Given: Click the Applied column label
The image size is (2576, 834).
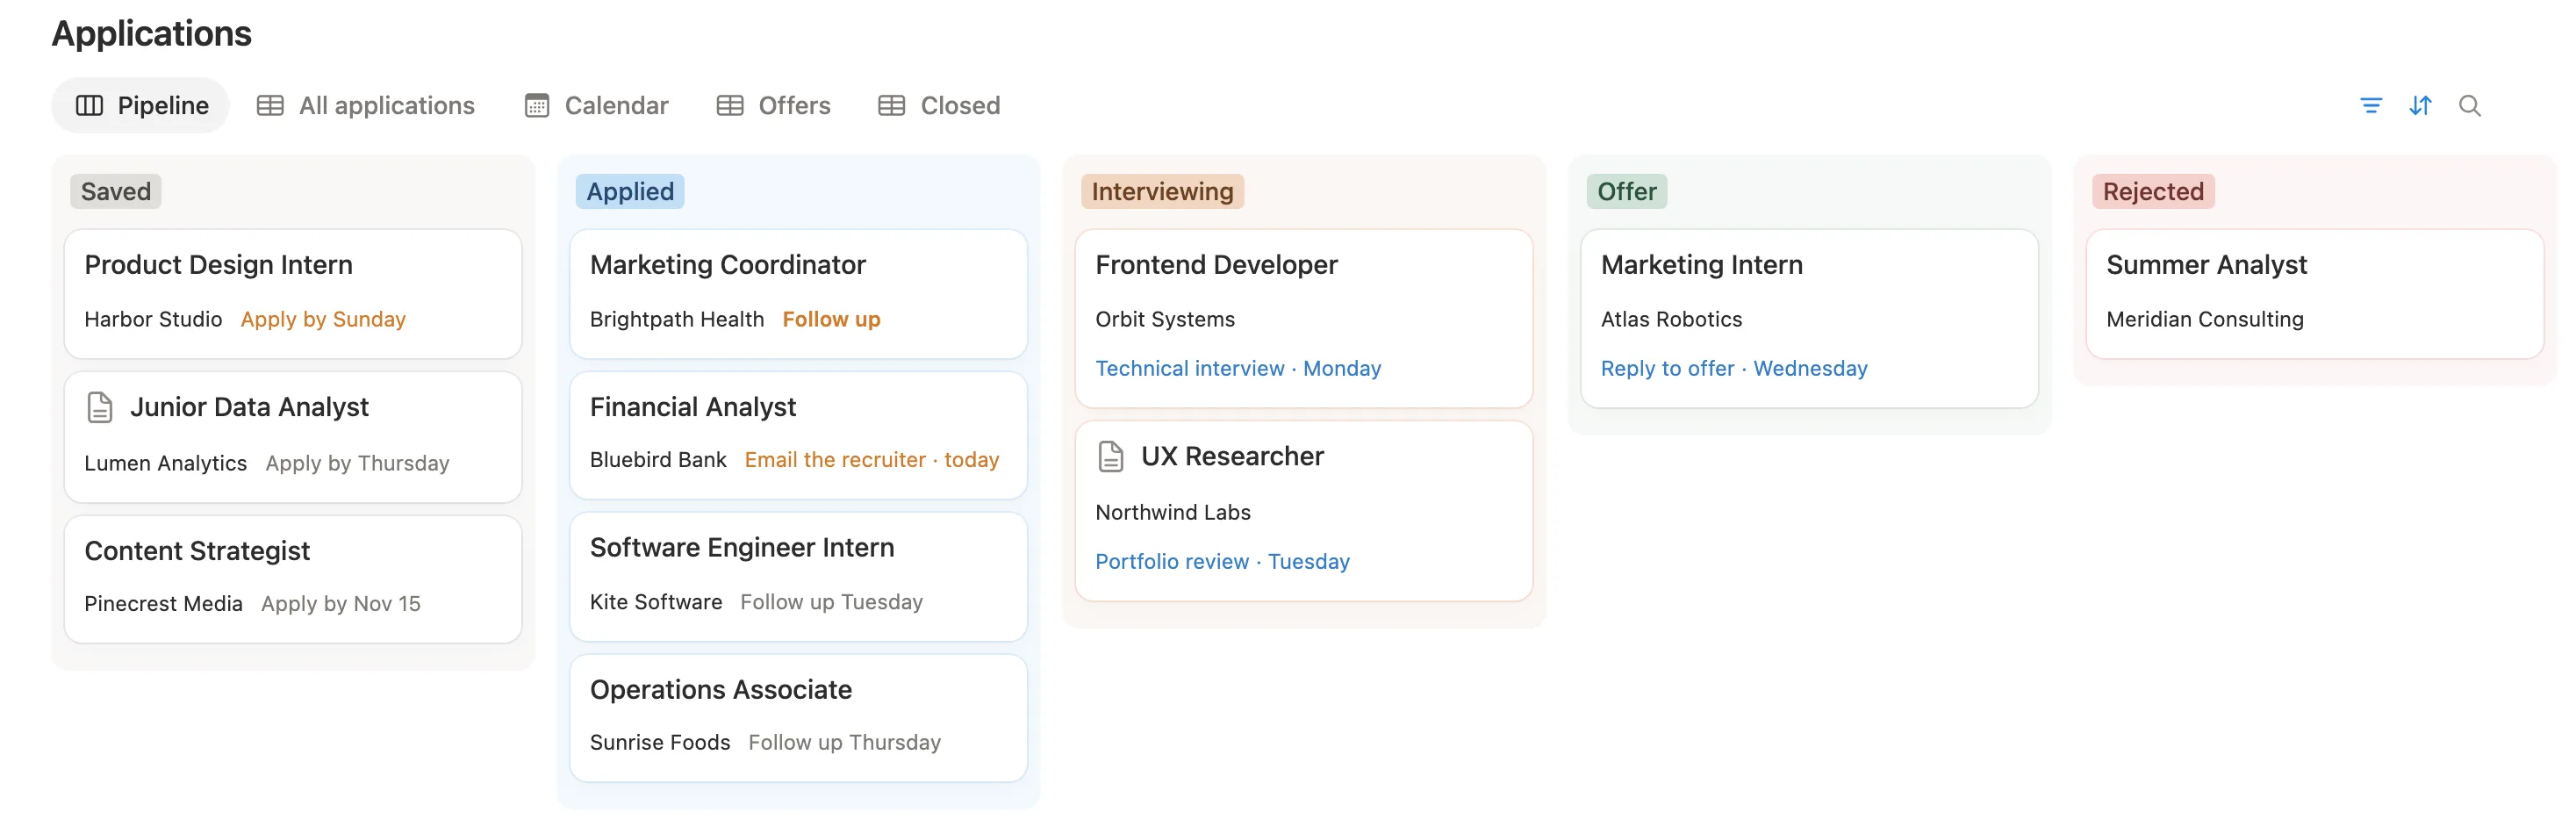Looking at the screenshot, I should pyautogui.click(x=630, y=191).
